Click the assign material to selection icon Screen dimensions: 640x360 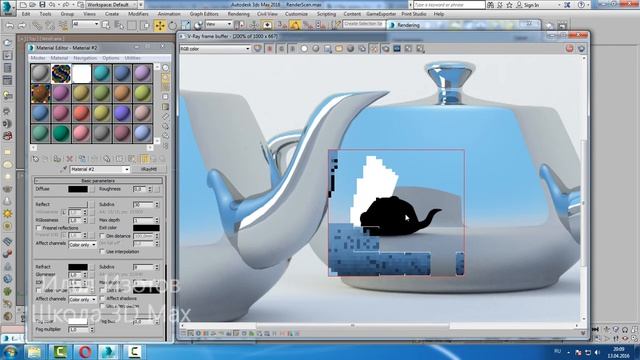(x=57, y=159)
